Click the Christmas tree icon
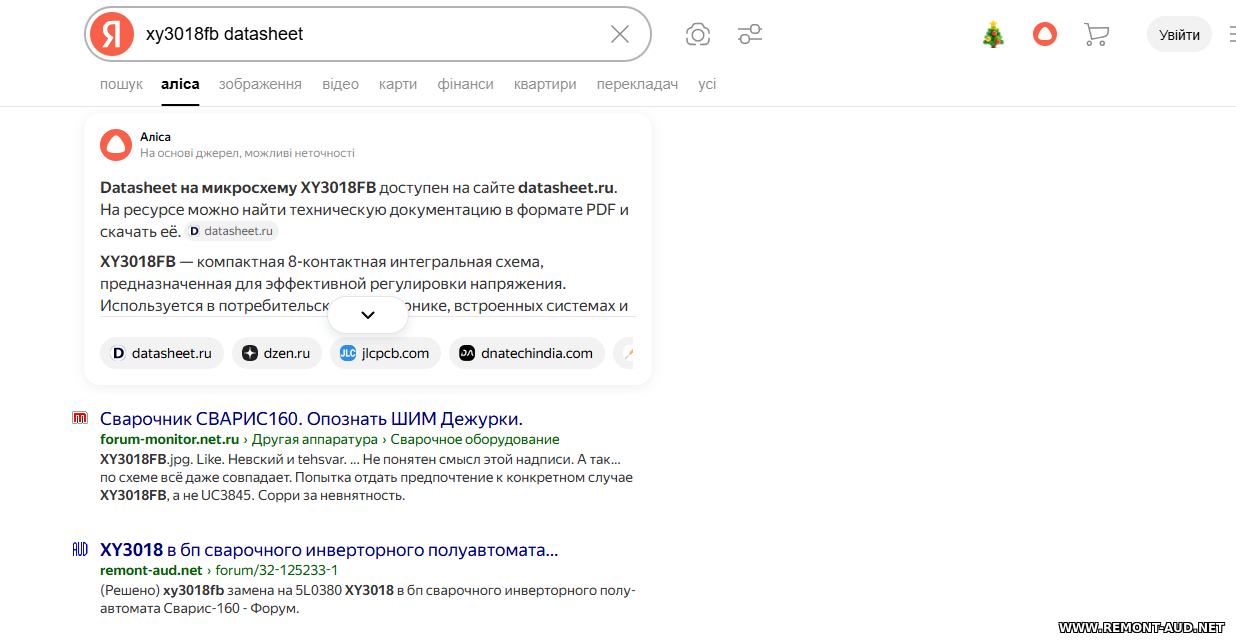 (993, 35)
